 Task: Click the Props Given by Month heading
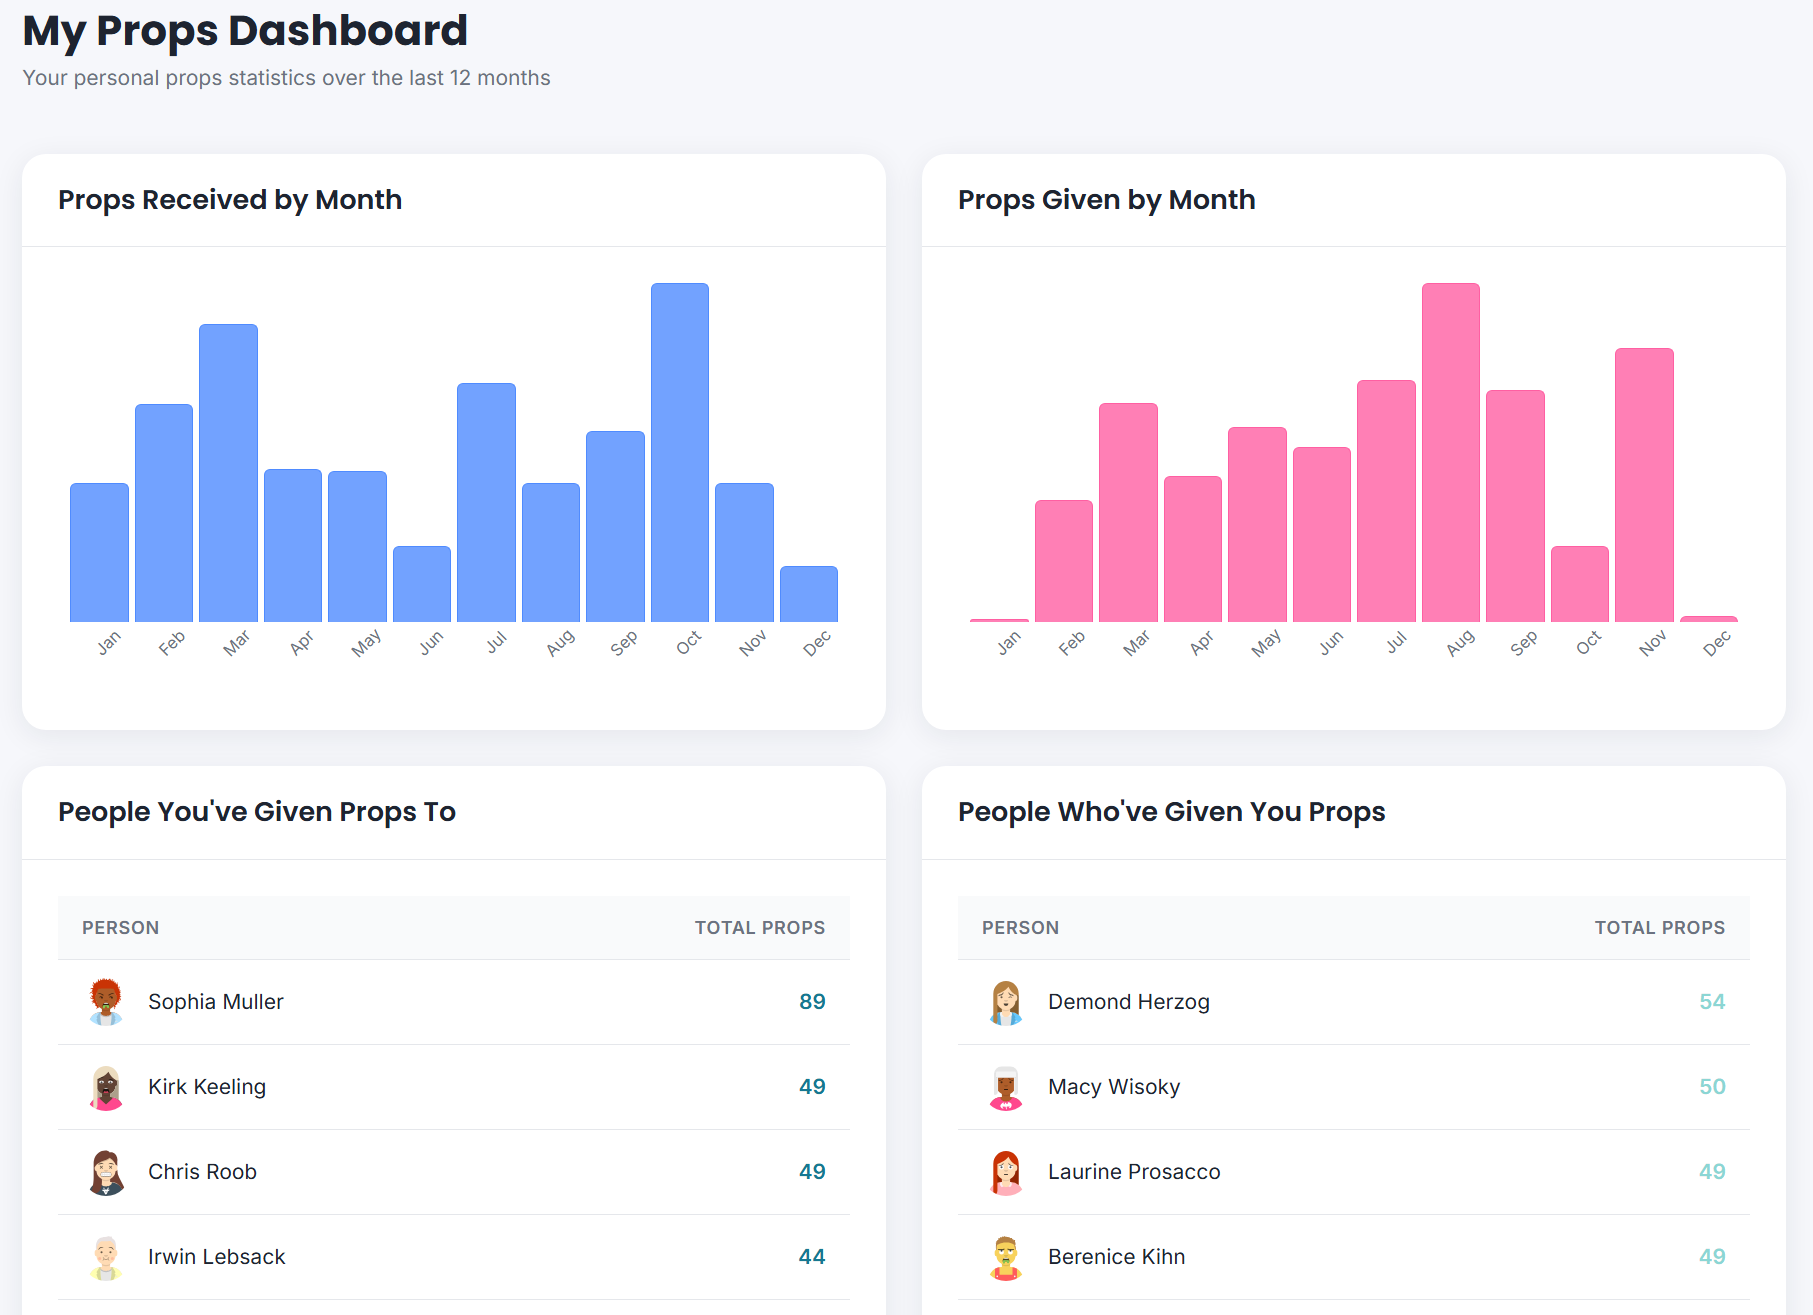pyautogui.click(x=1107, y=200)
